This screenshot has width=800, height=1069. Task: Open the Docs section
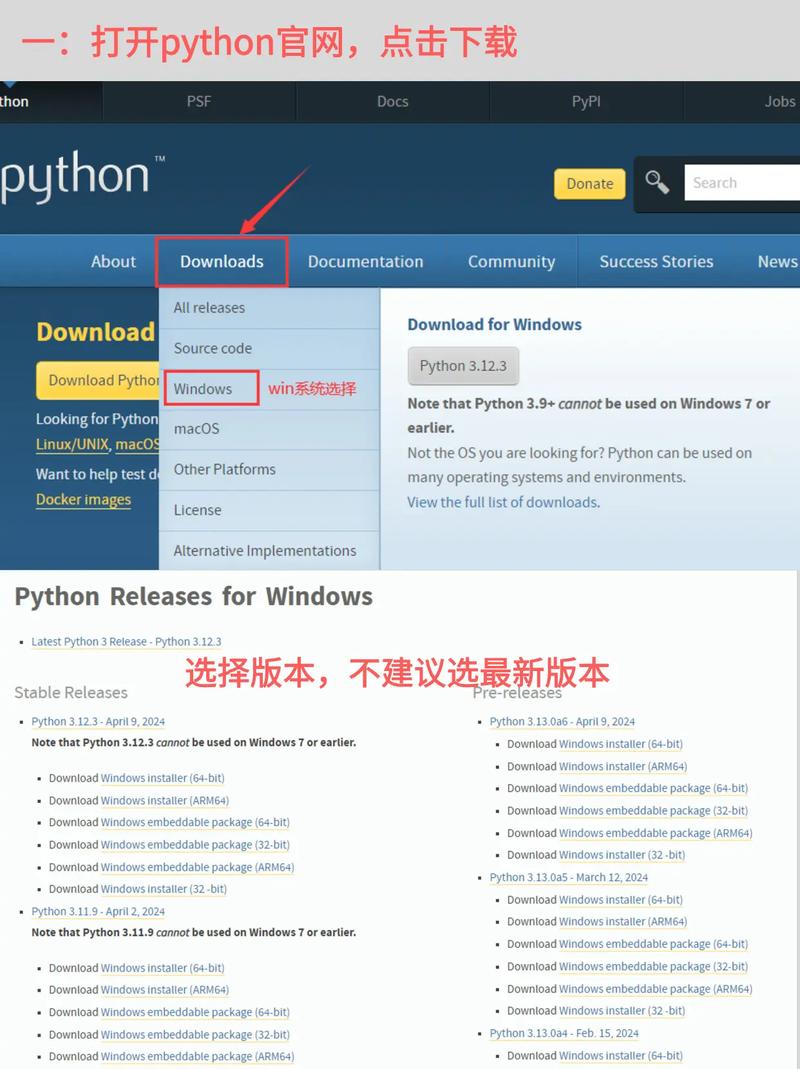(392, 101)
